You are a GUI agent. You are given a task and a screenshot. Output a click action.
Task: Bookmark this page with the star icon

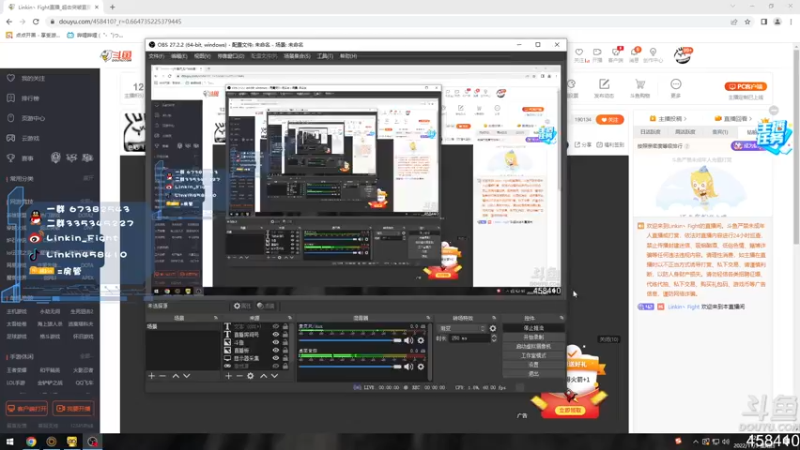pyautogui.click(x=747, y=21)
